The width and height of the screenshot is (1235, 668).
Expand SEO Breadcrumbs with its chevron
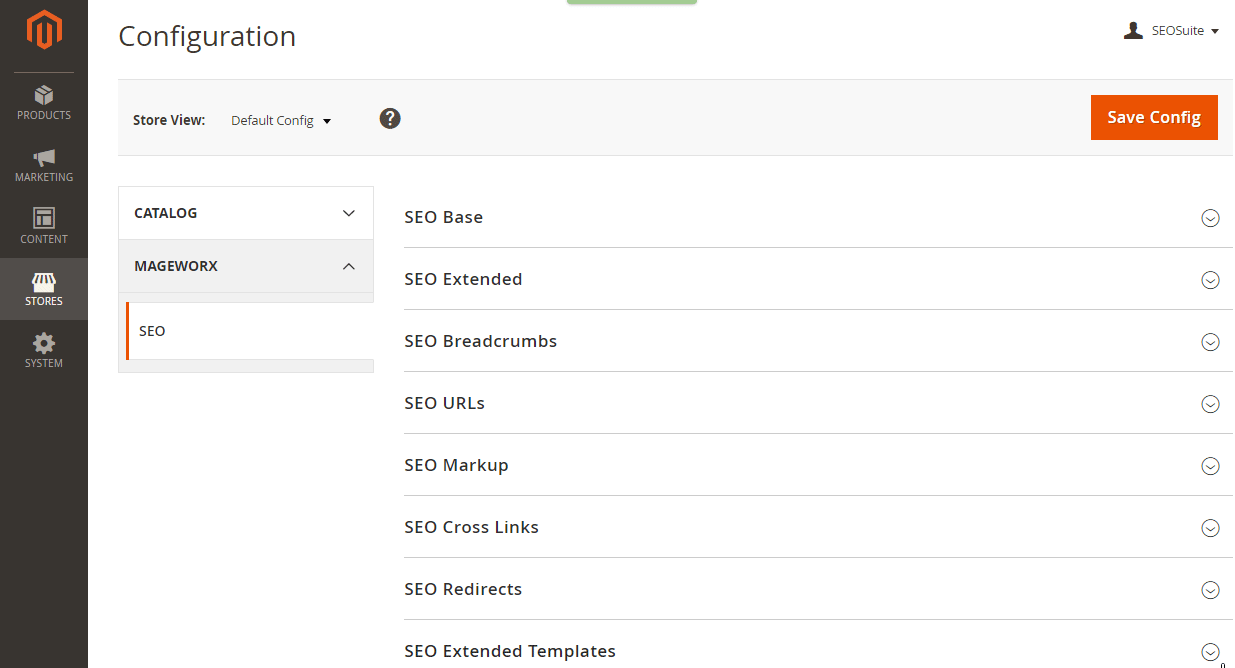pos(1210,342)
